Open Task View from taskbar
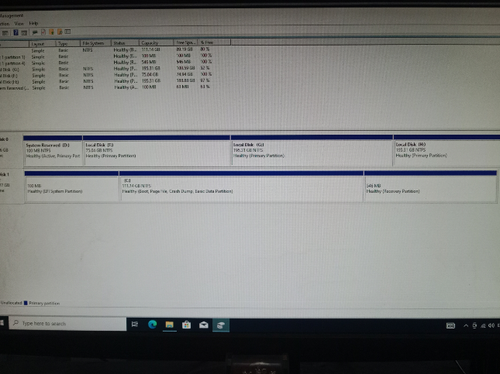This screenshot has height=374, width=500. click(135, 324)
